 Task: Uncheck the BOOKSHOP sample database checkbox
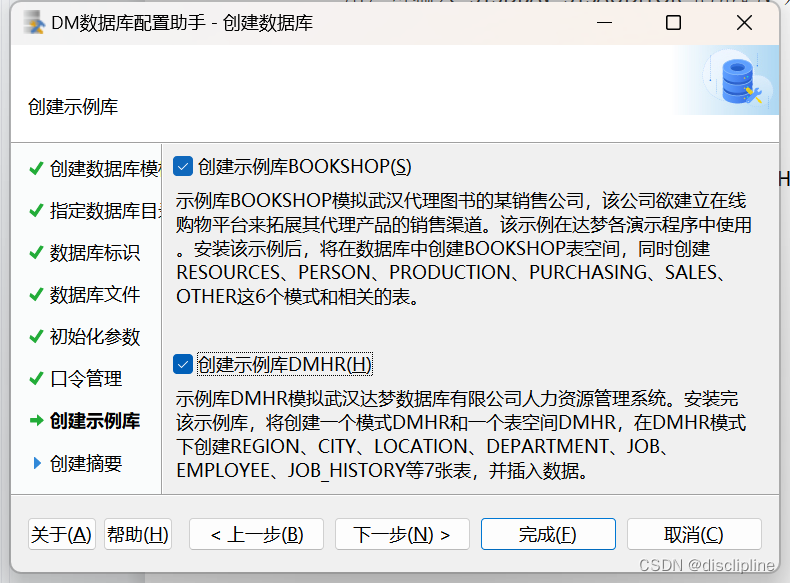[x=183, y=166]
